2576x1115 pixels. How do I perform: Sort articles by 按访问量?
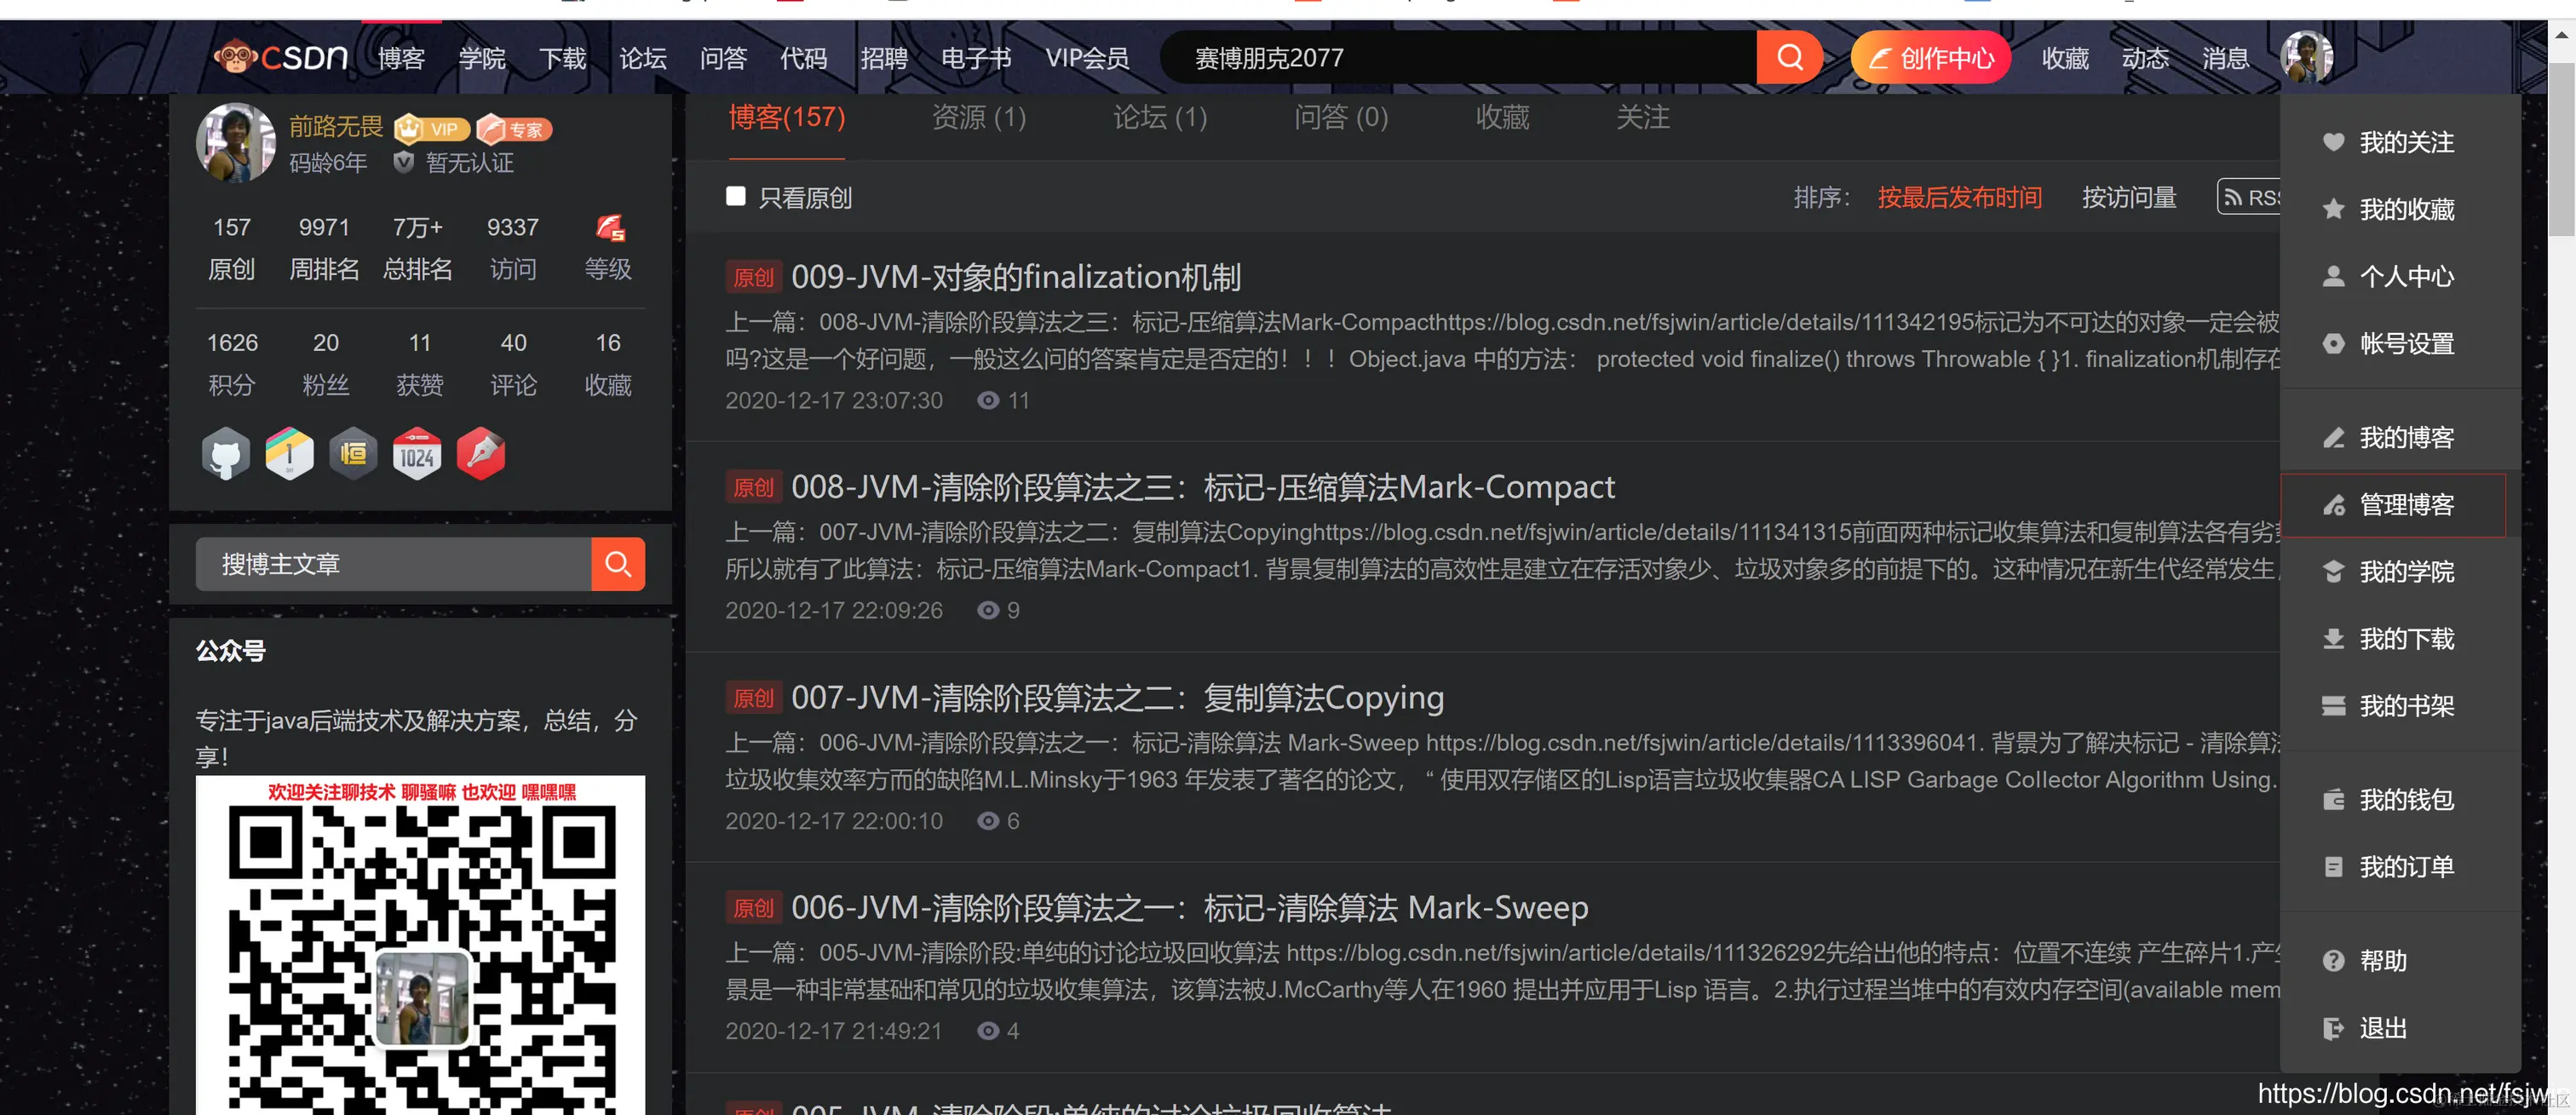(x=2128, y=197)
